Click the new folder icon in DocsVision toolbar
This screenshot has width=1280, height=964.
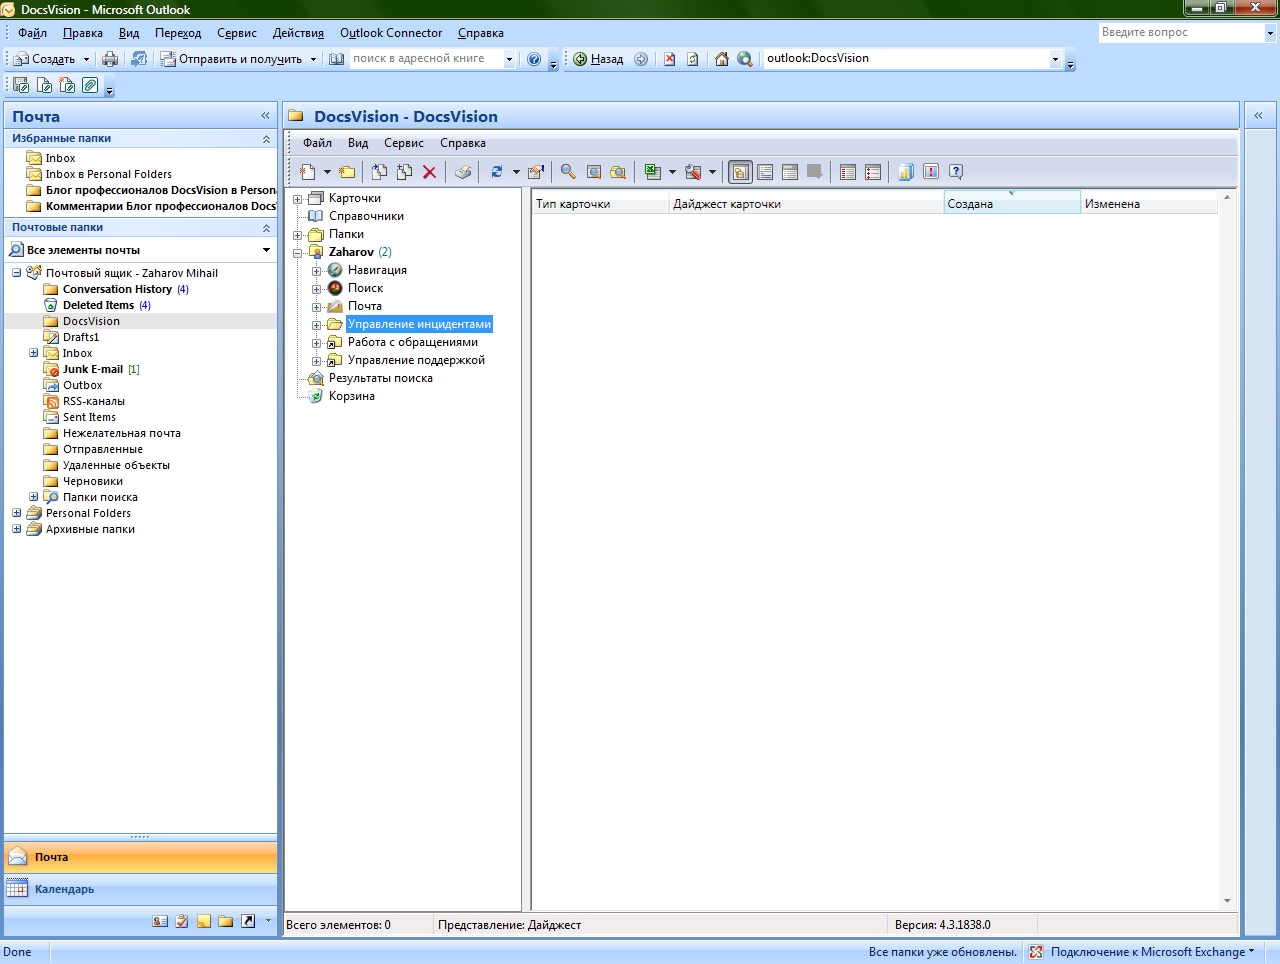[x=347, y=172]
